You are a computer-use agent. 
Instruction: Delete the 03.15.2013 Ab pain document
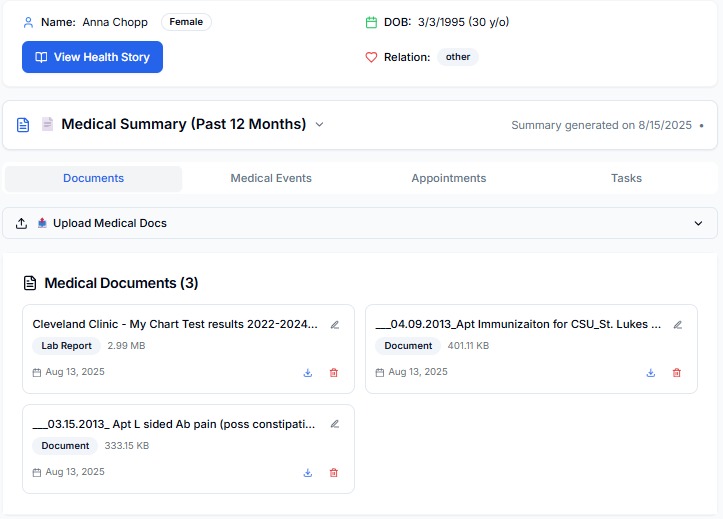click(334, 472)
